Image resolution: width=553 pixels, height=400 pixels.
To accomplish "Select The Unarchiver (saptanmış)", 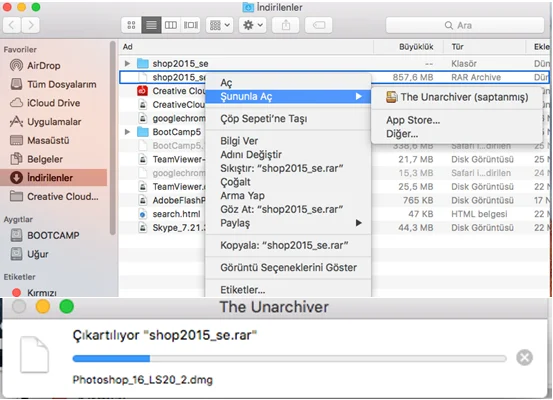I will 457,97.
